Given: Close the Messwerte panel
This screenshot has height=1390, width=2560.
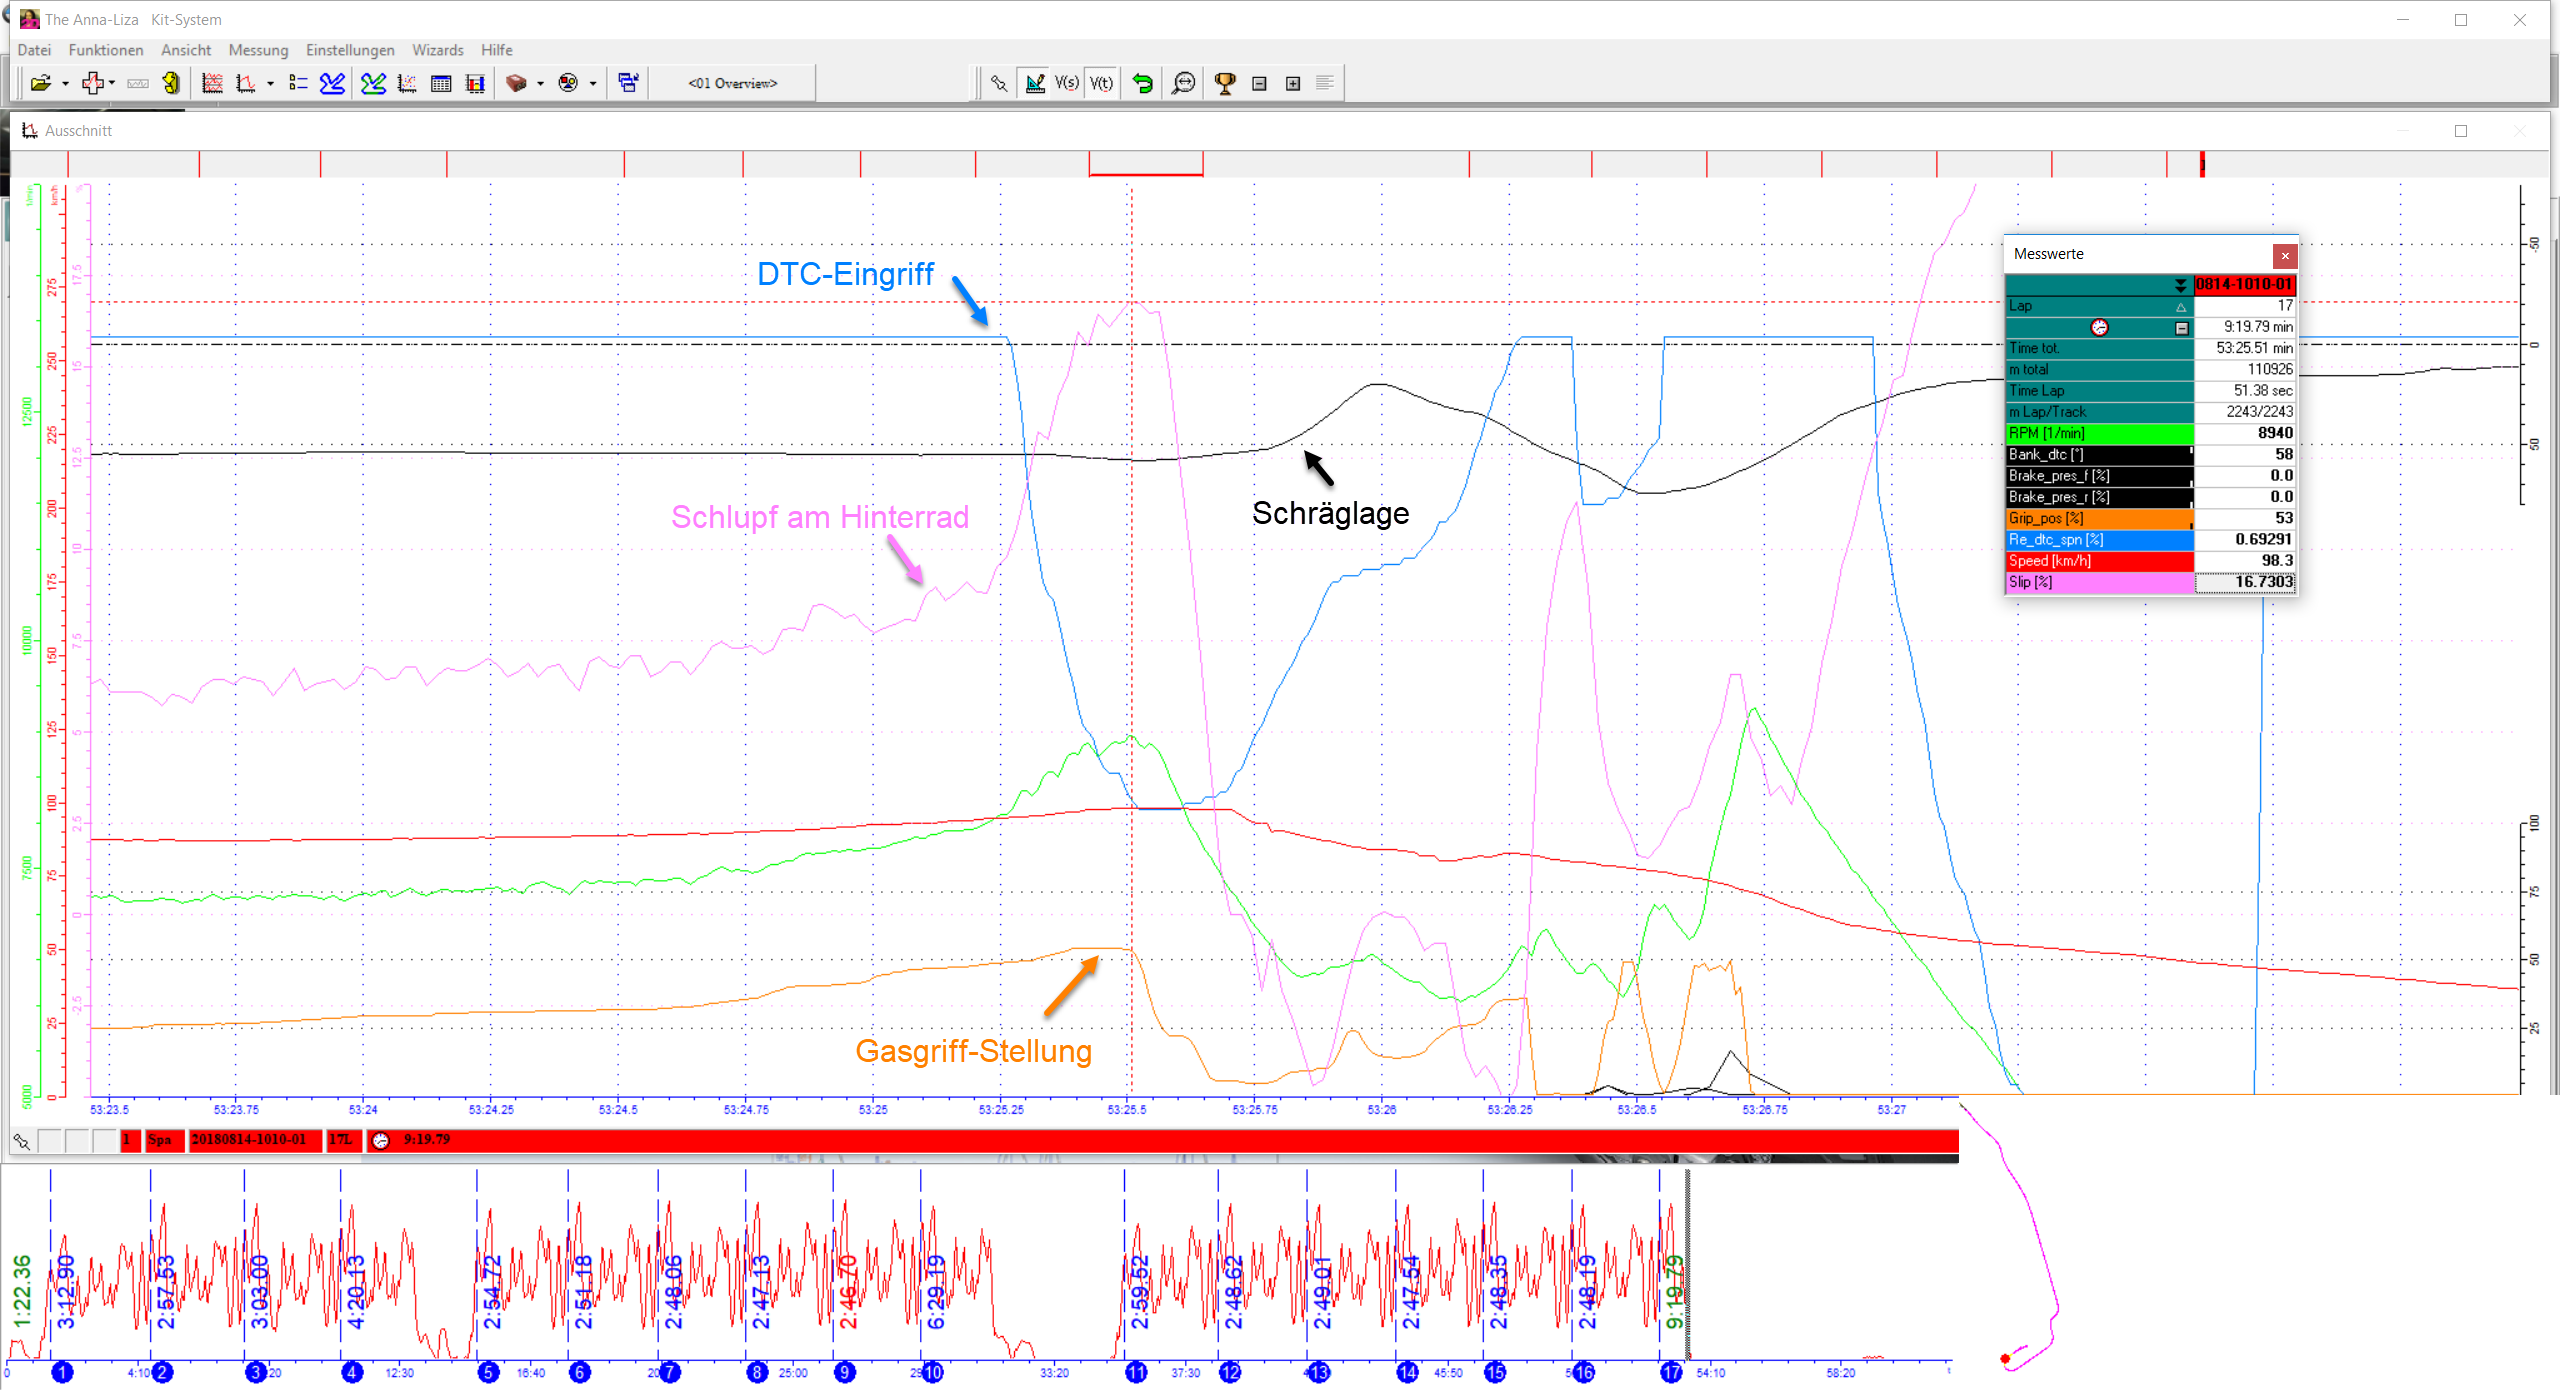Looking at the screenshot, I should (x=2285, y=256).
